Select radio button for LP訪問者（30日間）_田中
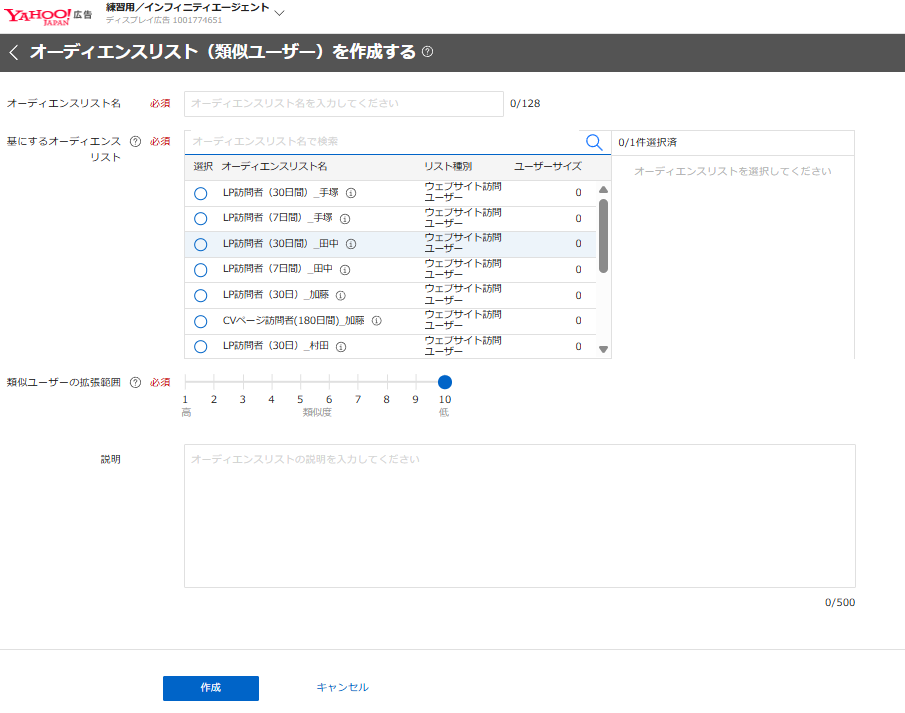The width and height of the screenshot is (905, 713). tap(200, 244)
